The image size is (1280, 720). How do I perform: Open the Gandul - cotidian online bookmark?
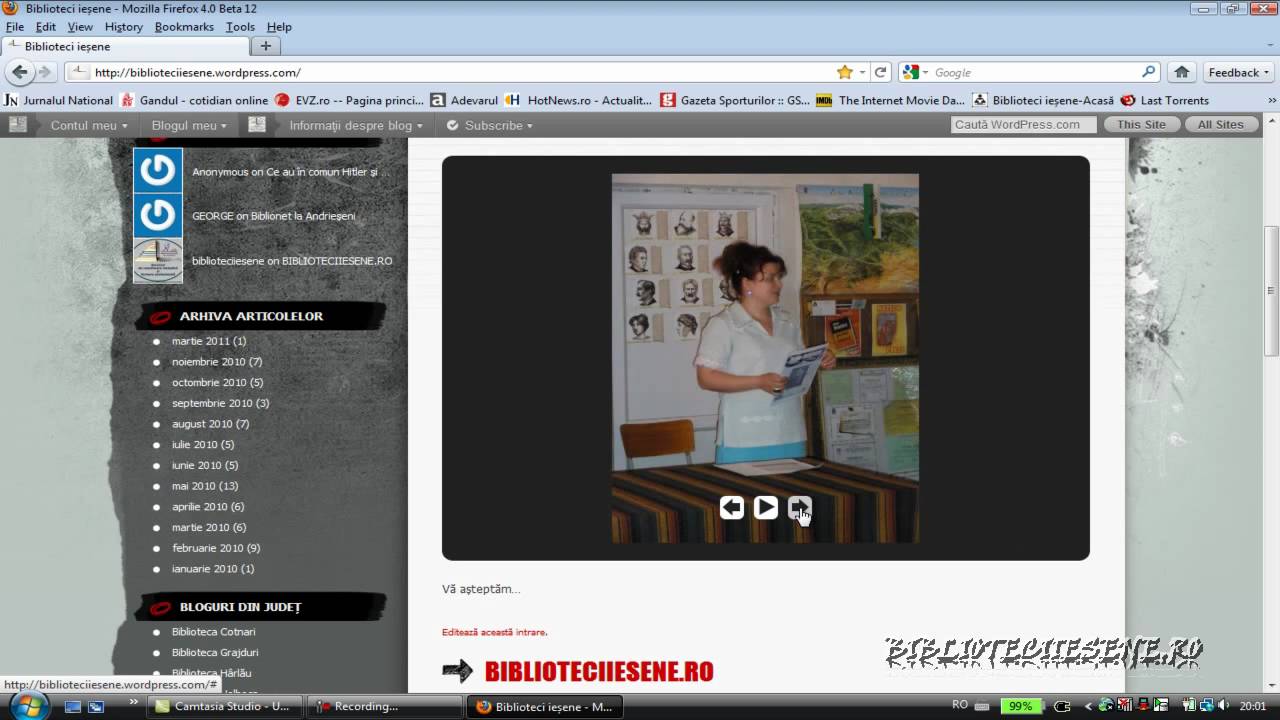point(195,100)
